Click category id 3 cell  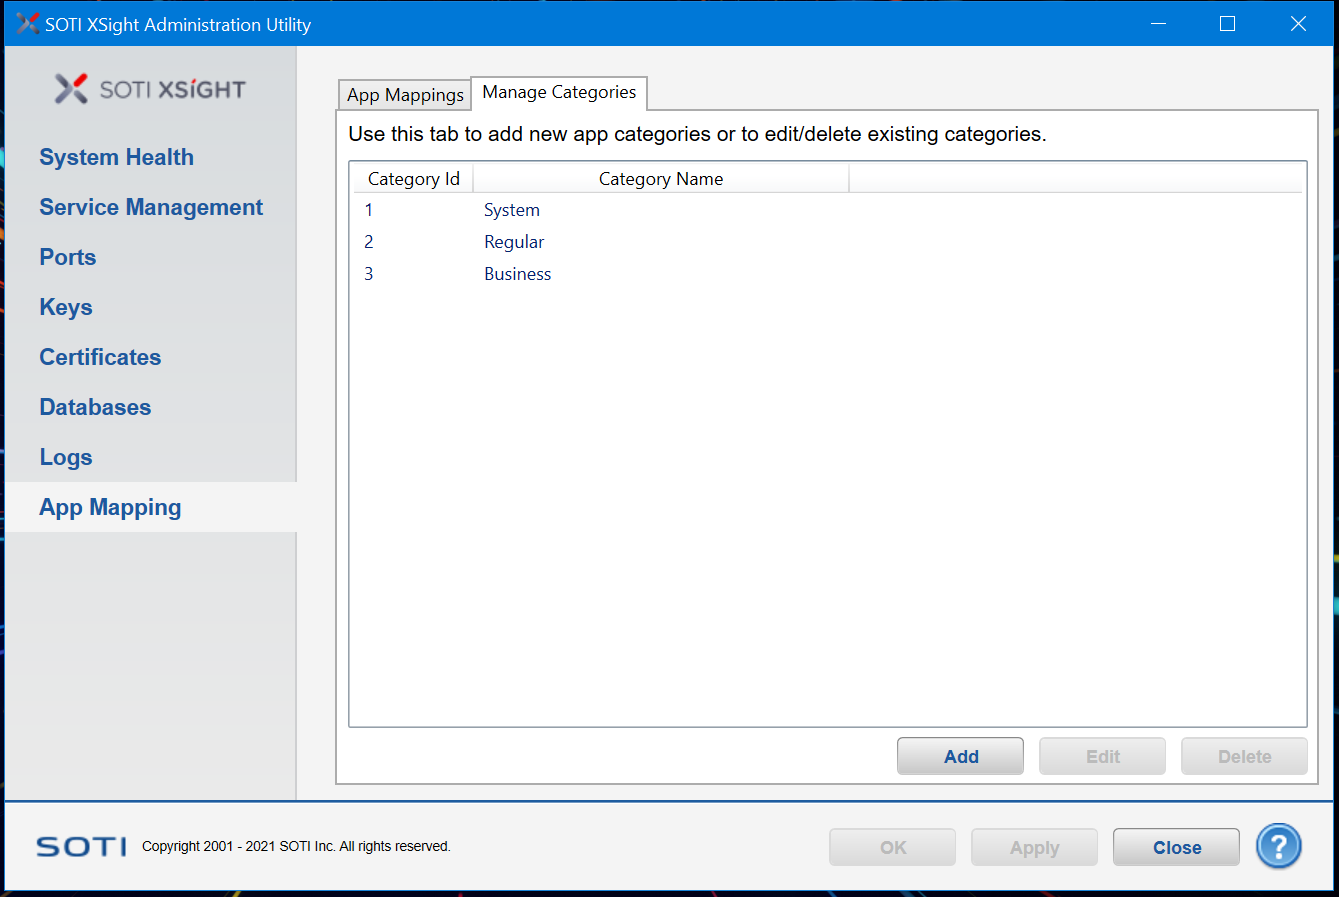pyautogui.click(x=369, y=274)
